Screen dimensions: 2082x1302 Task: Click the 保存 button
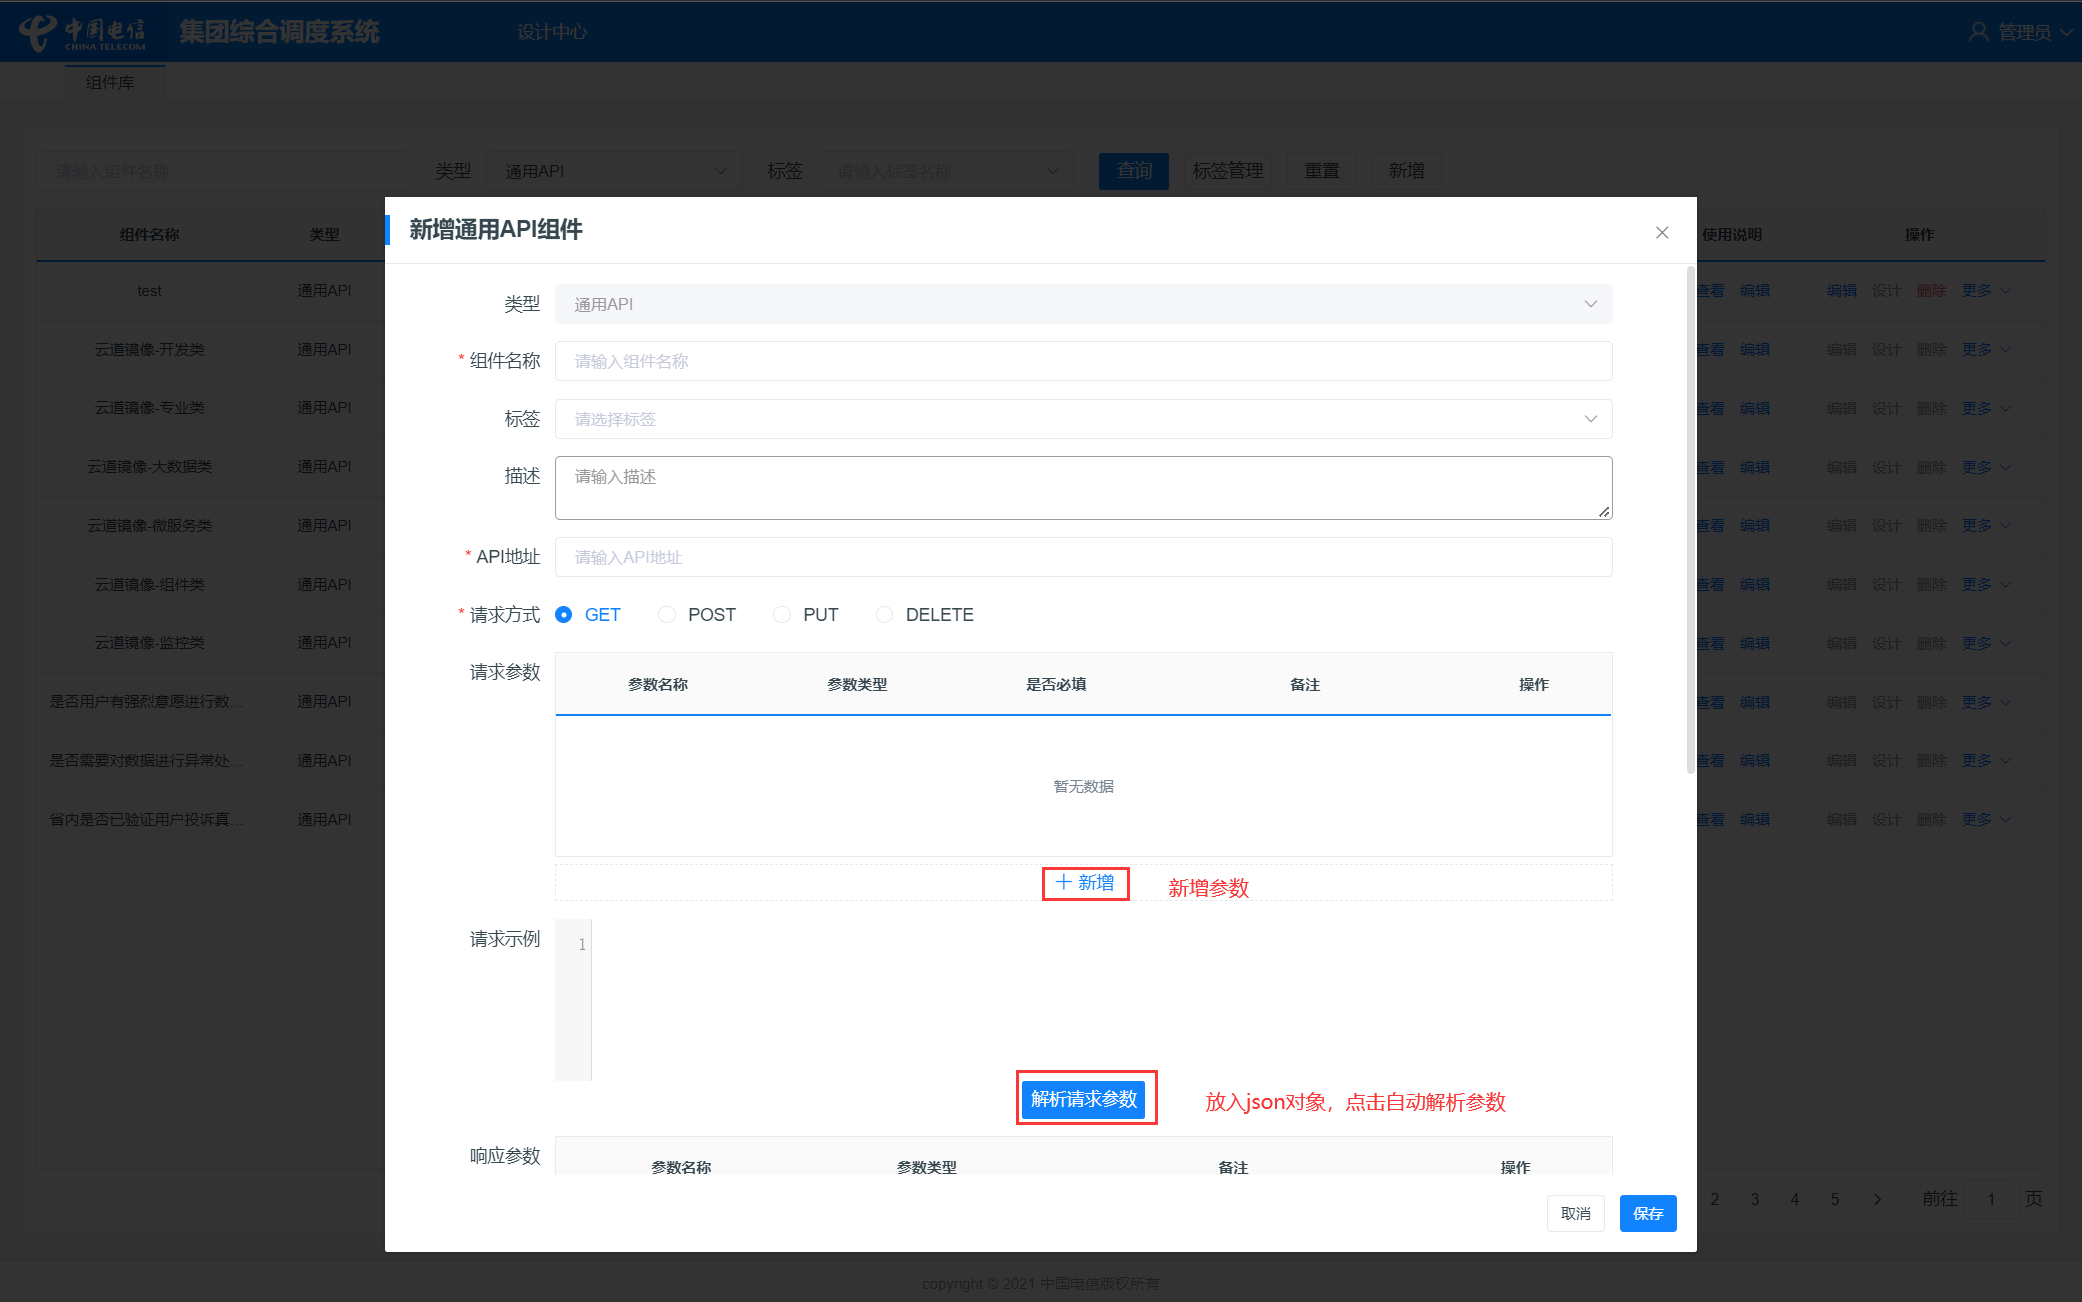click(x=1648, y=1213)
